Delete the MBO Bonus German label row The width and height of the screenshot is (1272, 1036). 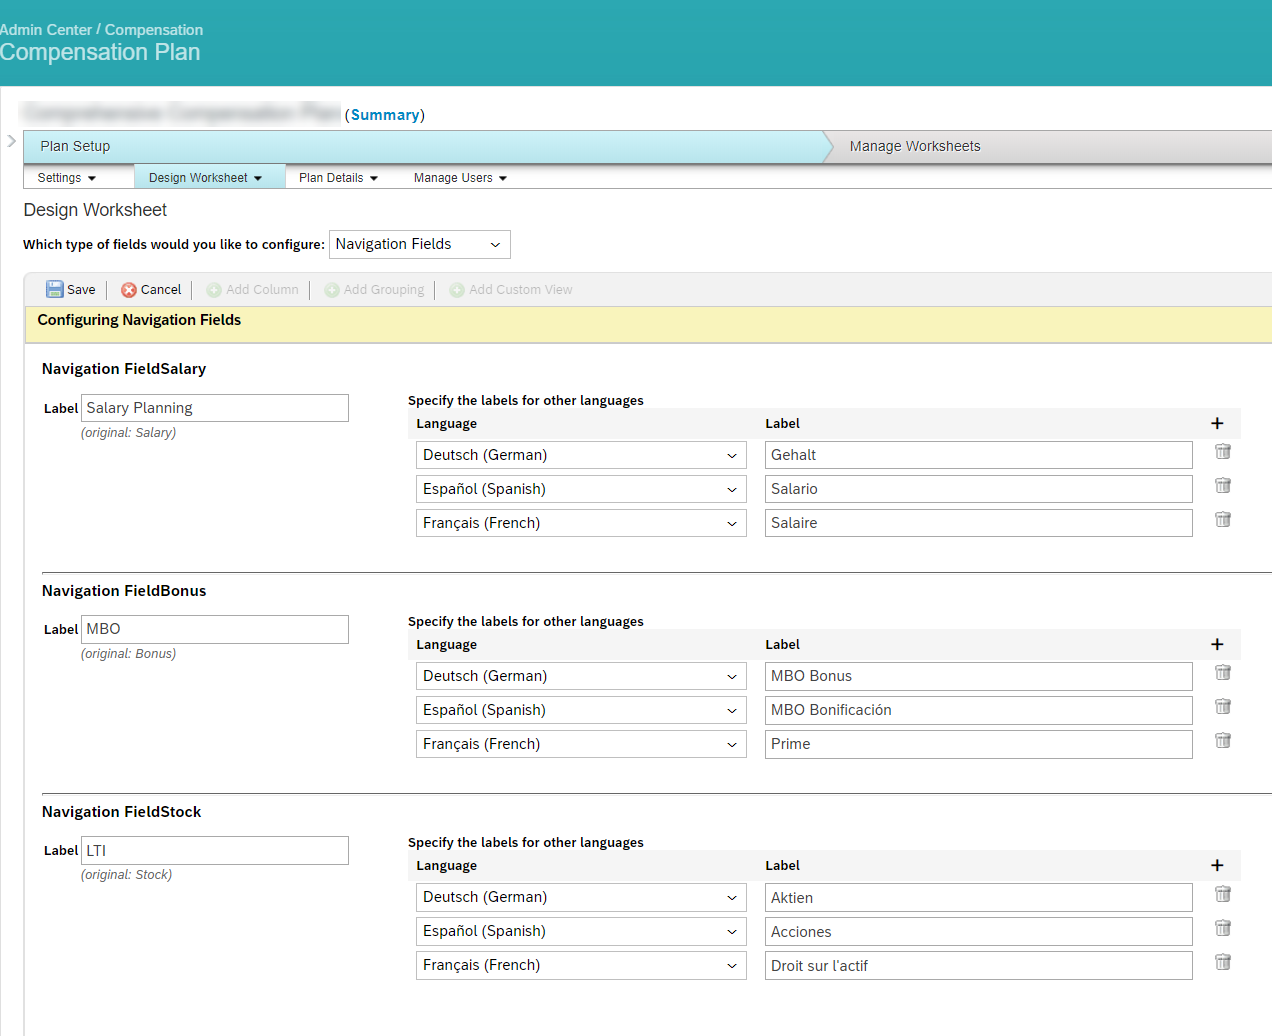1222,673
